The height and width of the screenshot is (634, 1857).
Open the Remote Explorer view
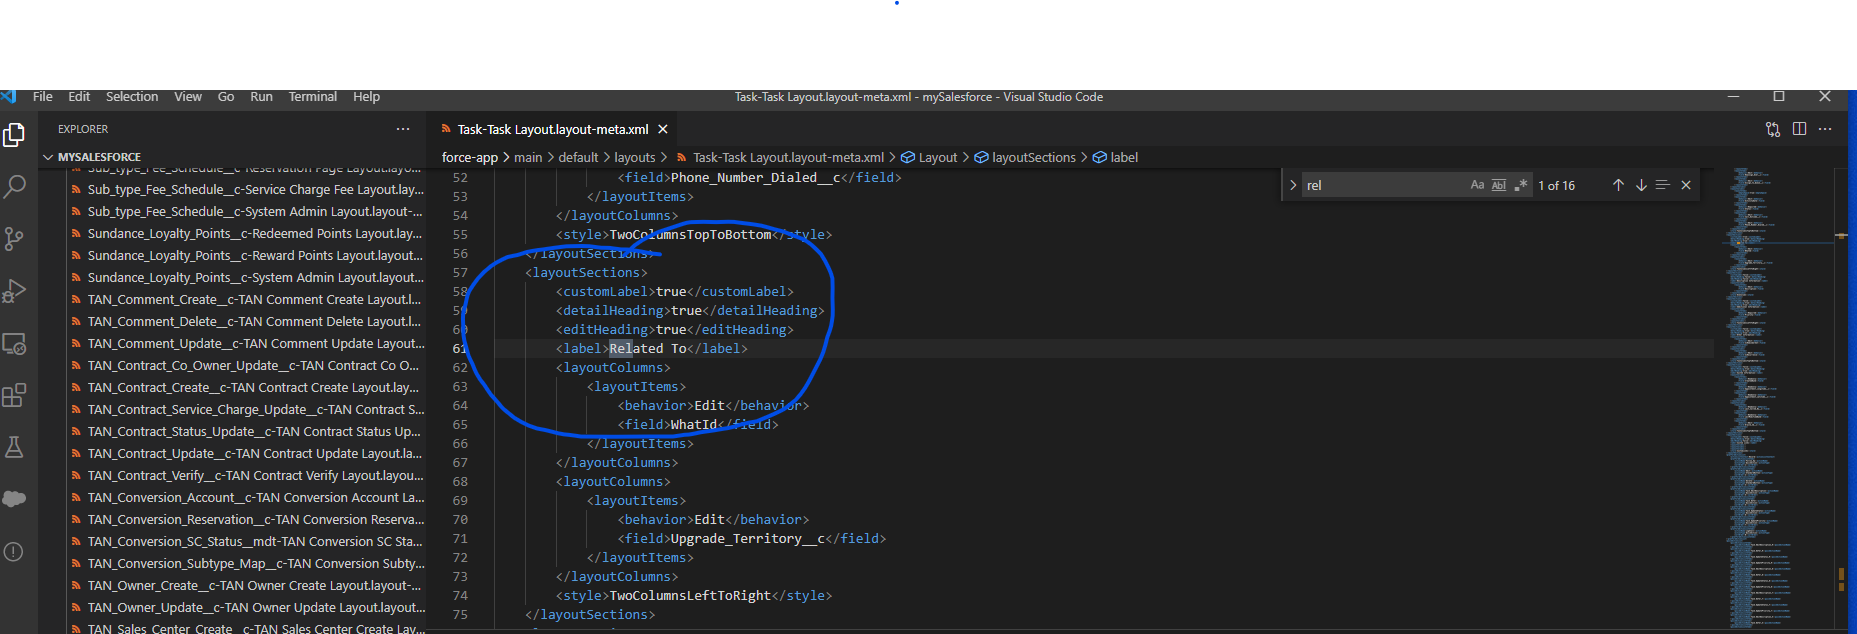coord(15,343)
